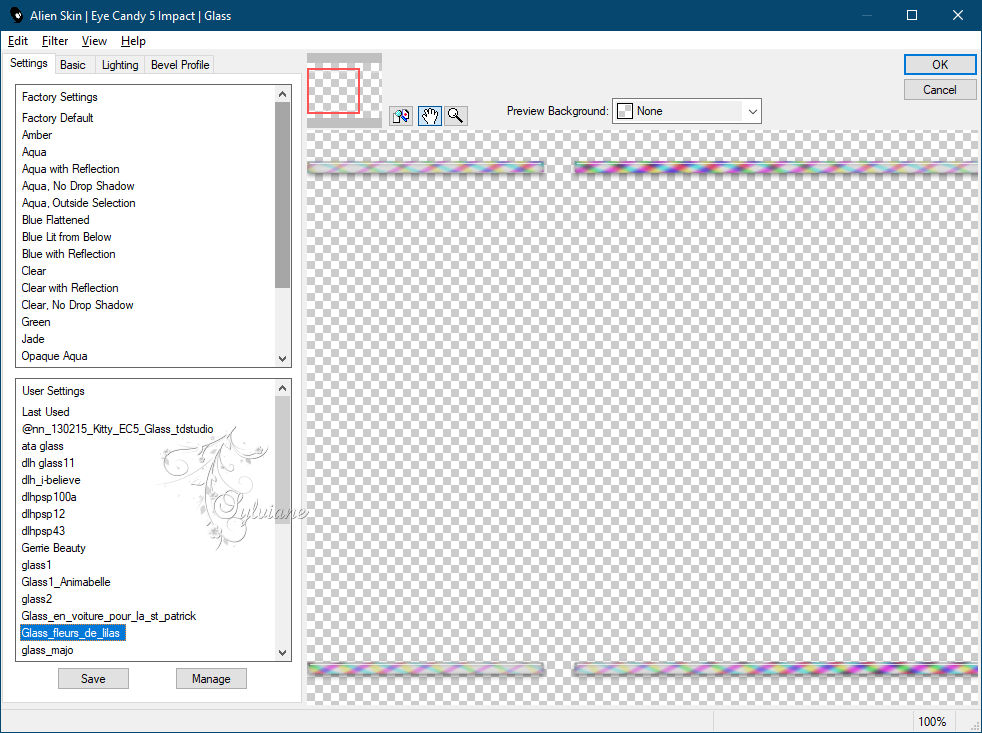Select the Jade preset

pyautogui.click(x=33, y=339)
